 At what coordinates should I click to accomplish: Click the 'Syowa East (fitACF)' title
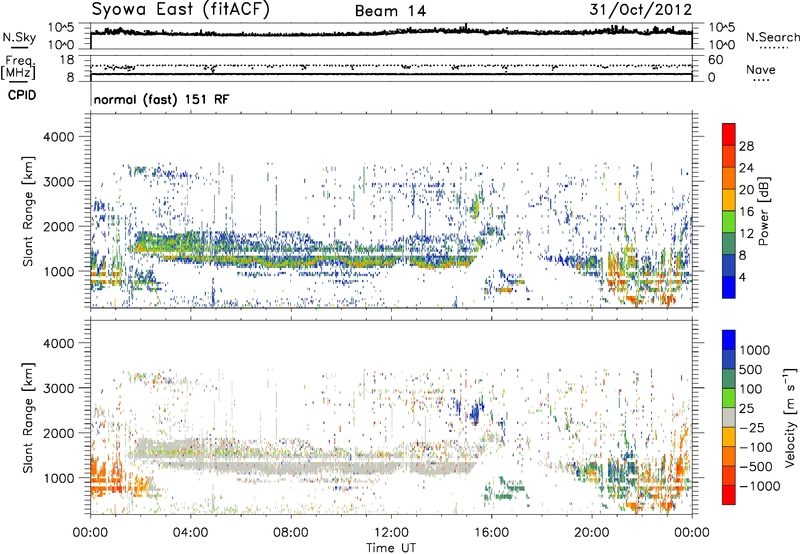point(180,10)
